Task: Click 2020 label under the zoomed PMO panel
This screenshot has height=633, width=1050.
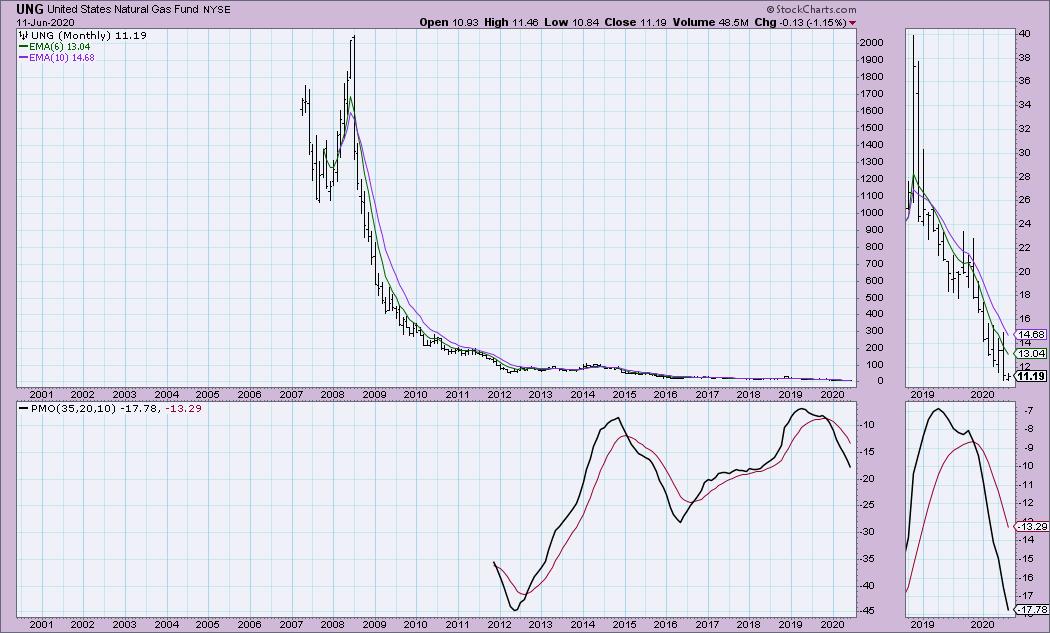Action: (982, 624)
